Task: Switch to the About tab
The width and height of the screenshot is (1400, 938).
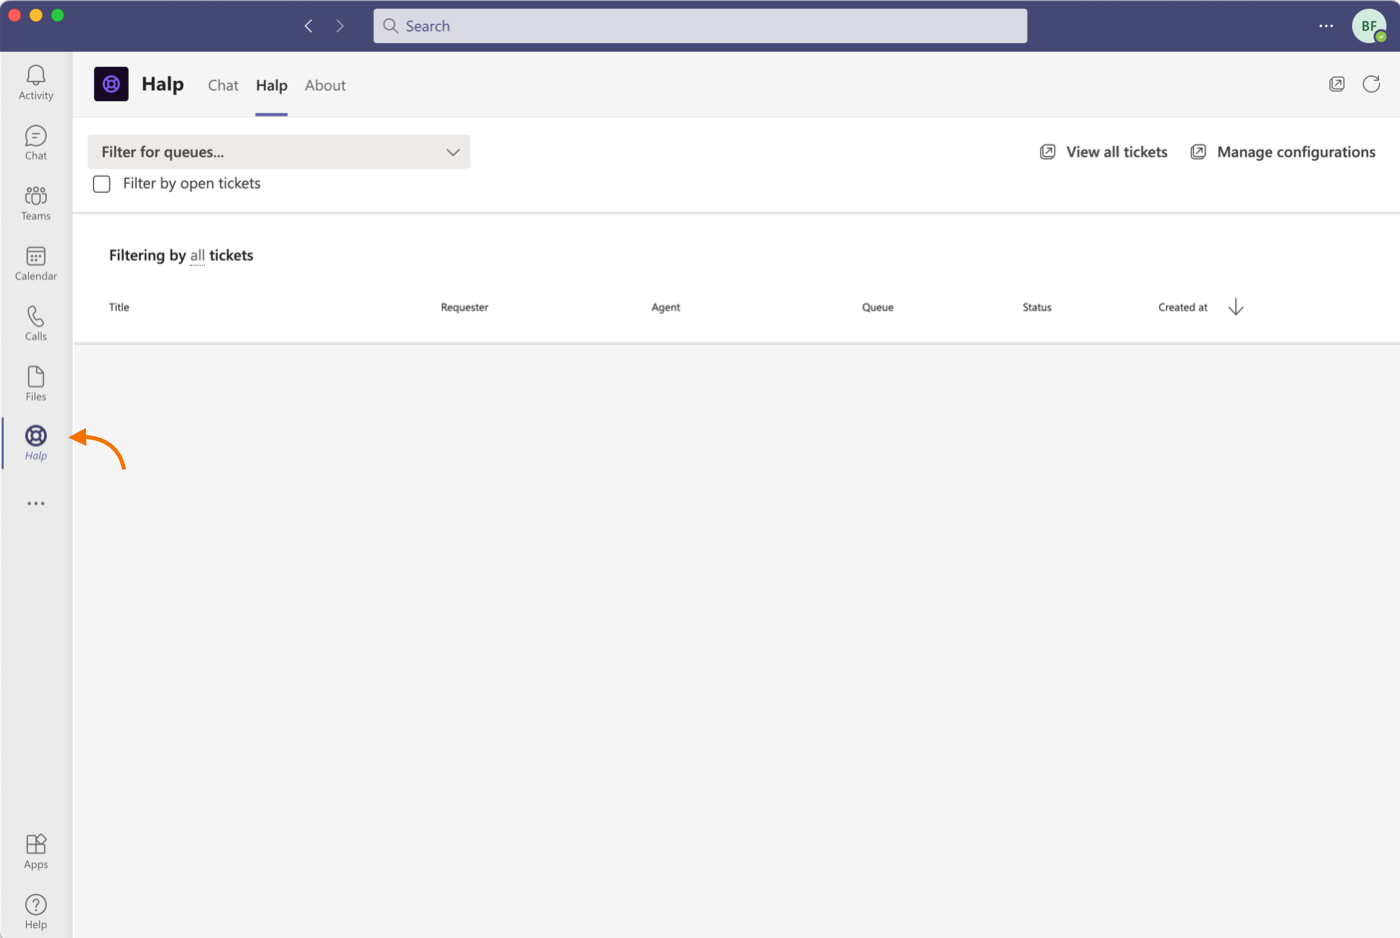Action: 325,86
